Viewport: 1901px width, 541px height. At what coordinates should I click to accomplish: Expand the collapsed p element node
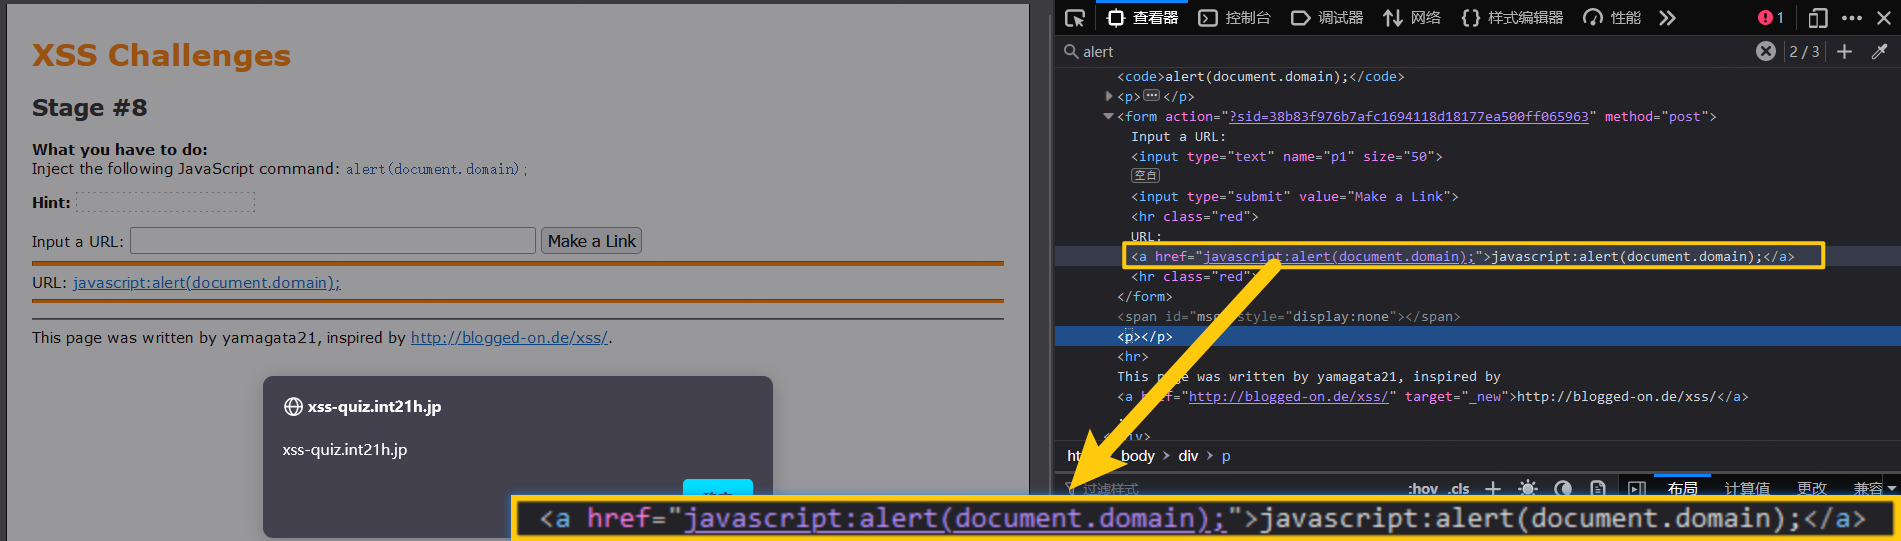pyautogui.click(x=1109, y=96)
